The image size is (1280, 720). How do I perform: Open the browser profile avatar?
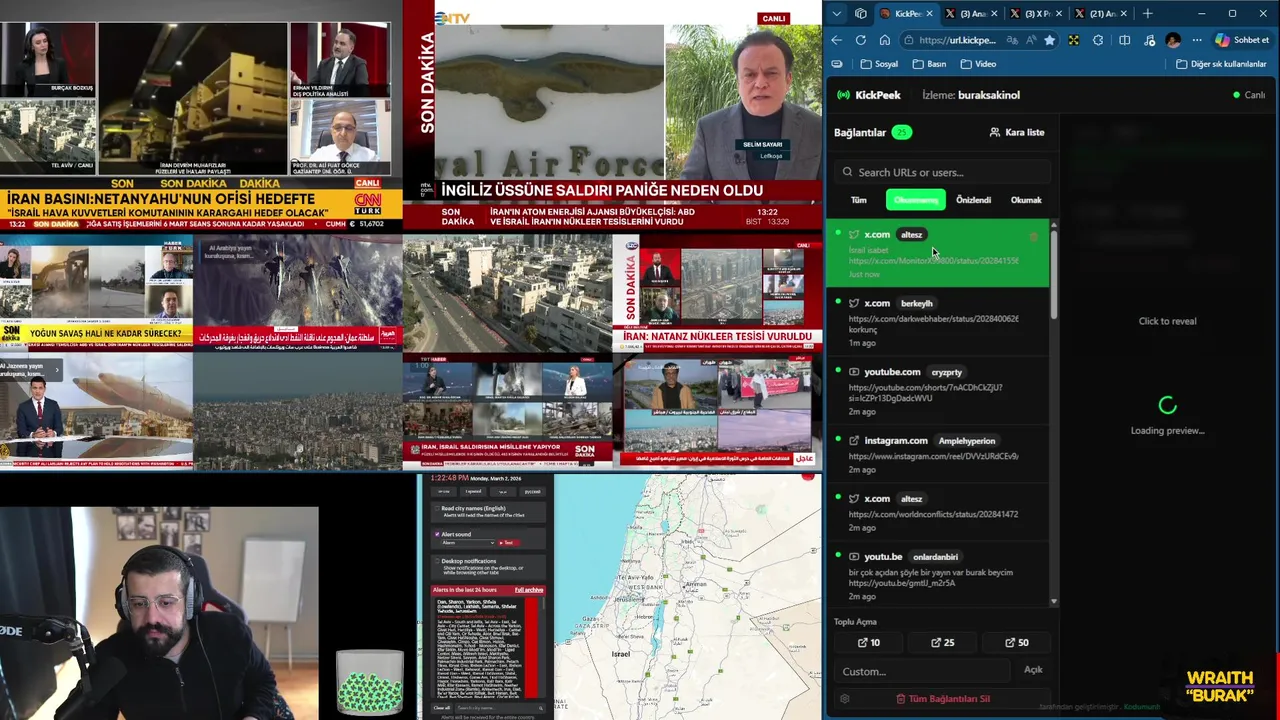click(1173, 40)
